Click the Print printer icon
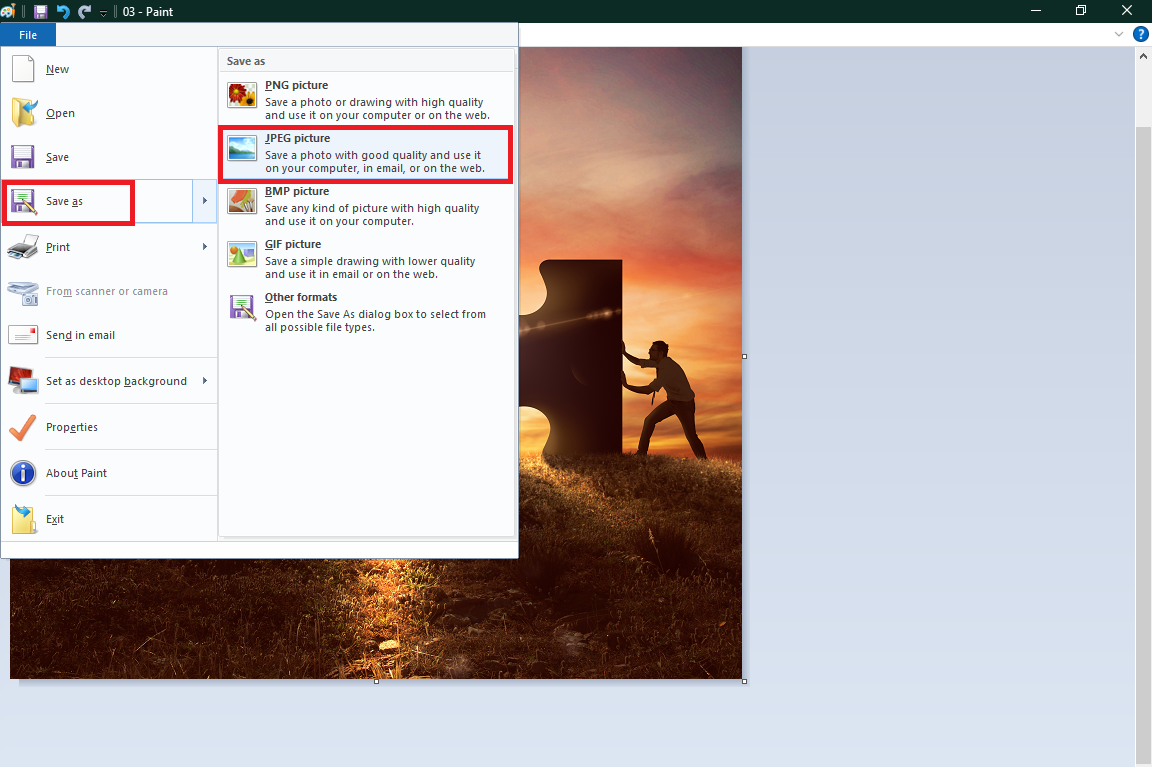This screenshot has width=1152, height=767. click(23, 247)
